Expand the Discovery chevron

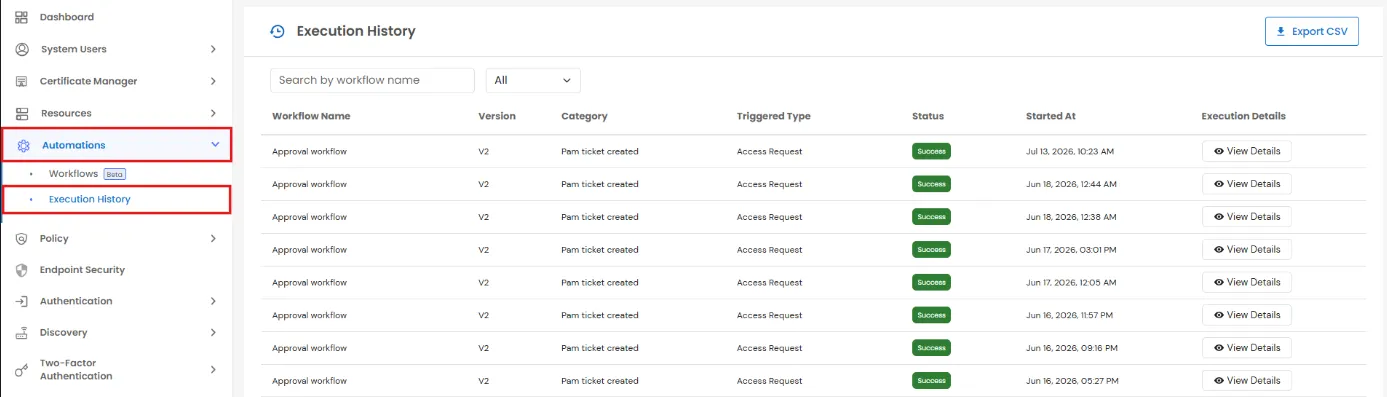(213, 332)
